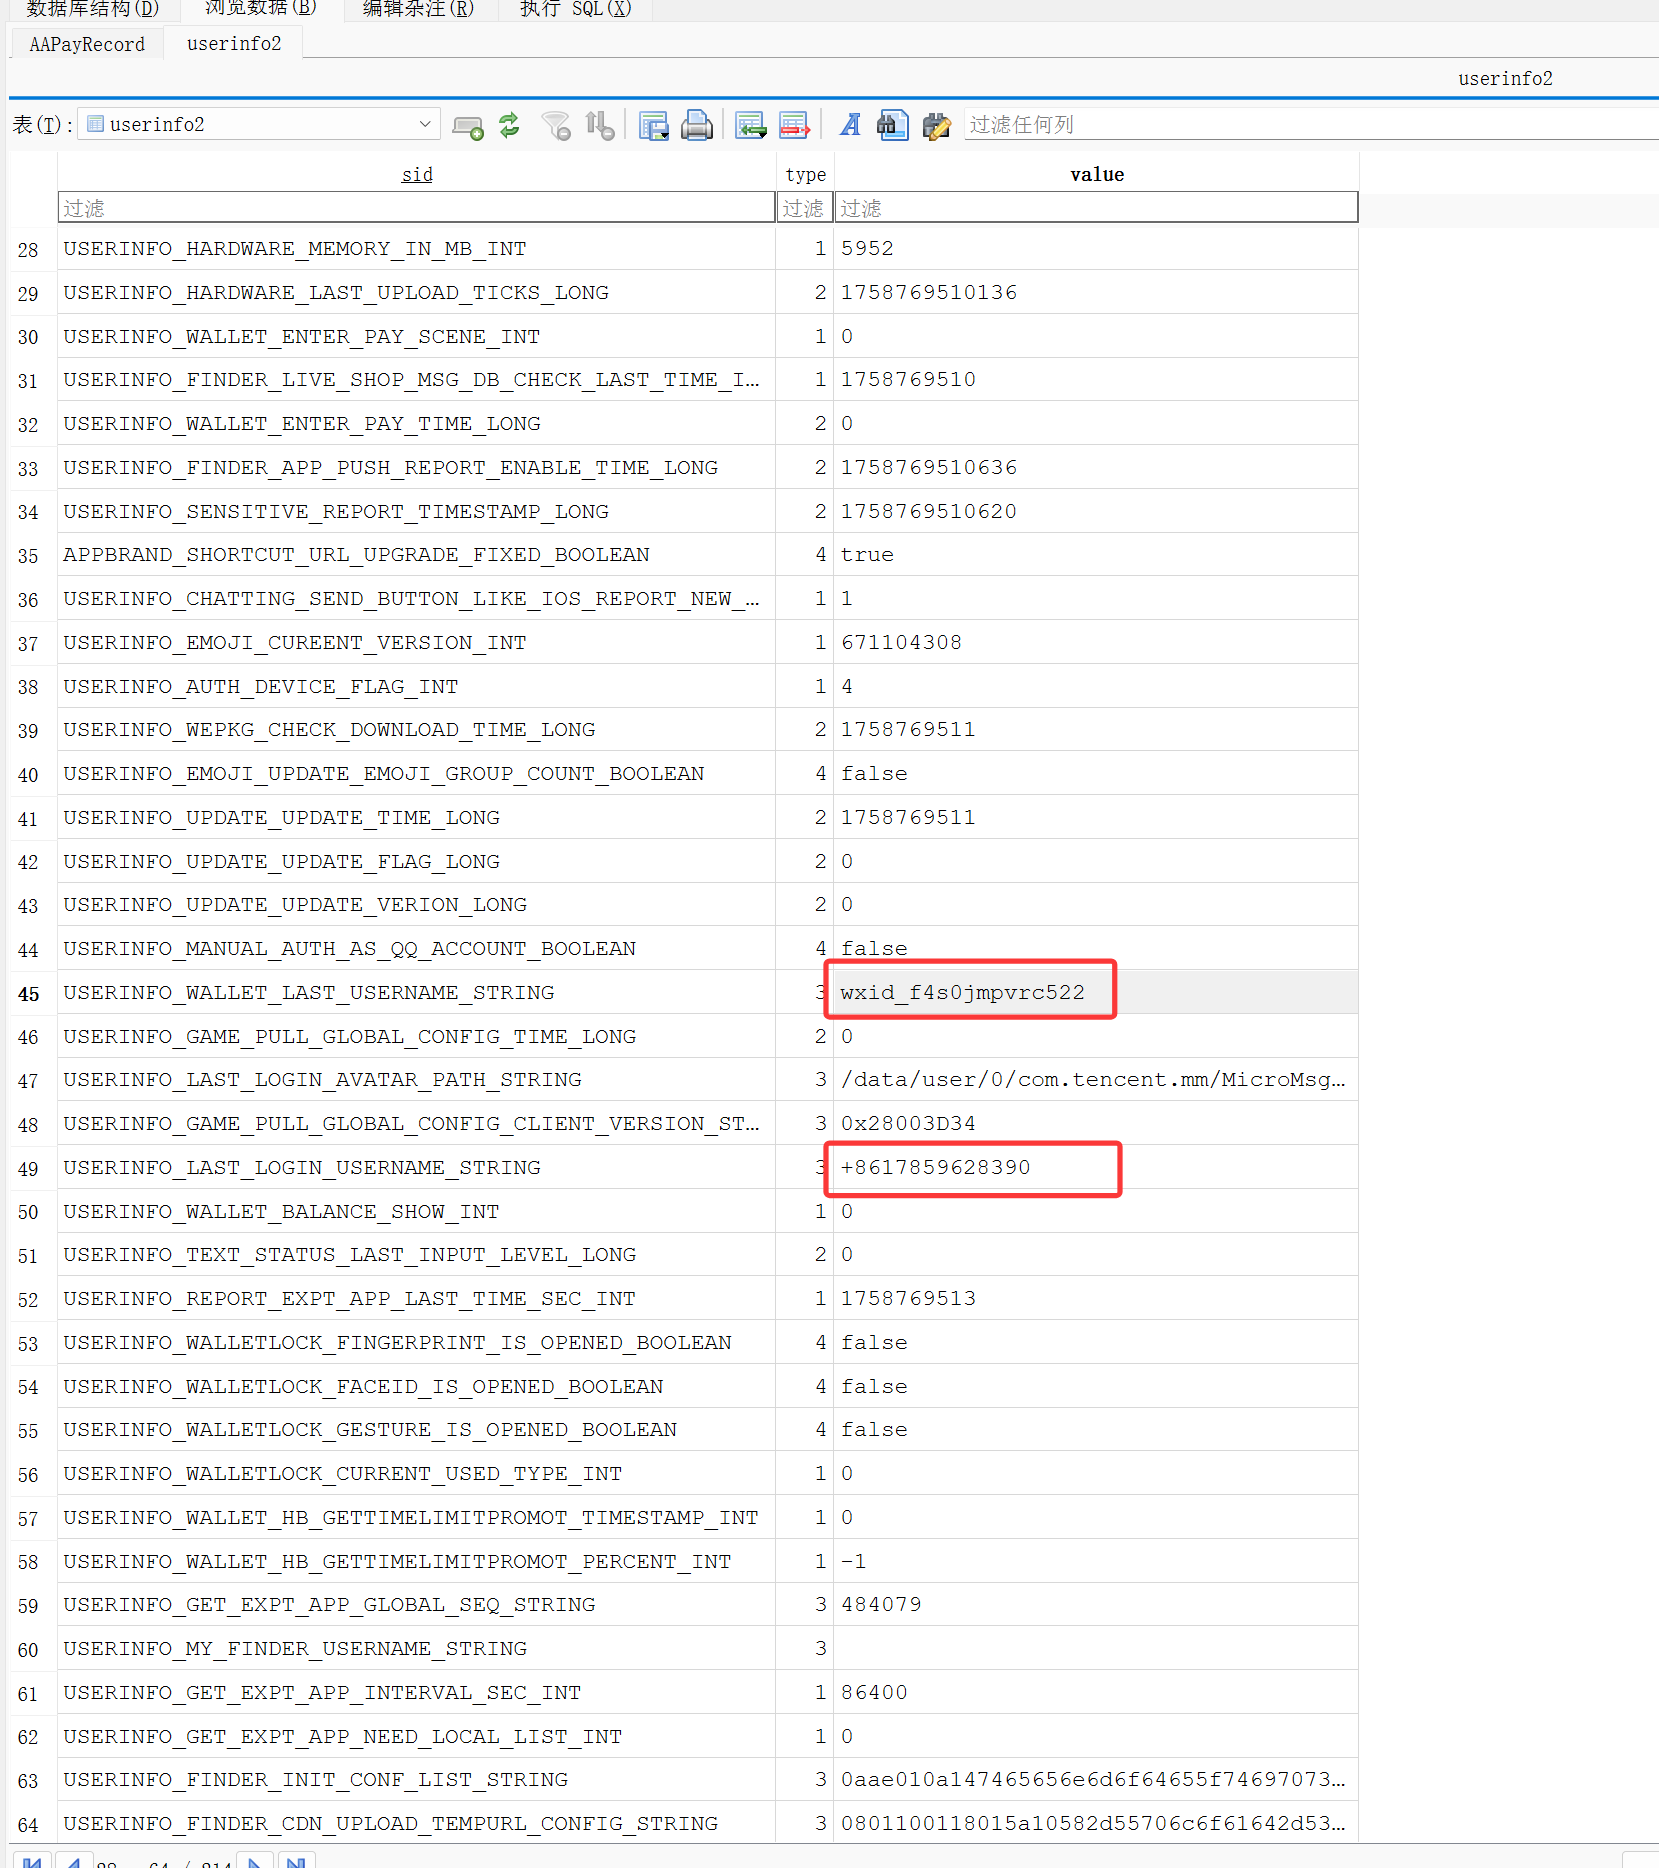Select the value cell 484079
Image resolution: width=1659 pixels, height=1868 pixels.
tap(1096, 1604)
